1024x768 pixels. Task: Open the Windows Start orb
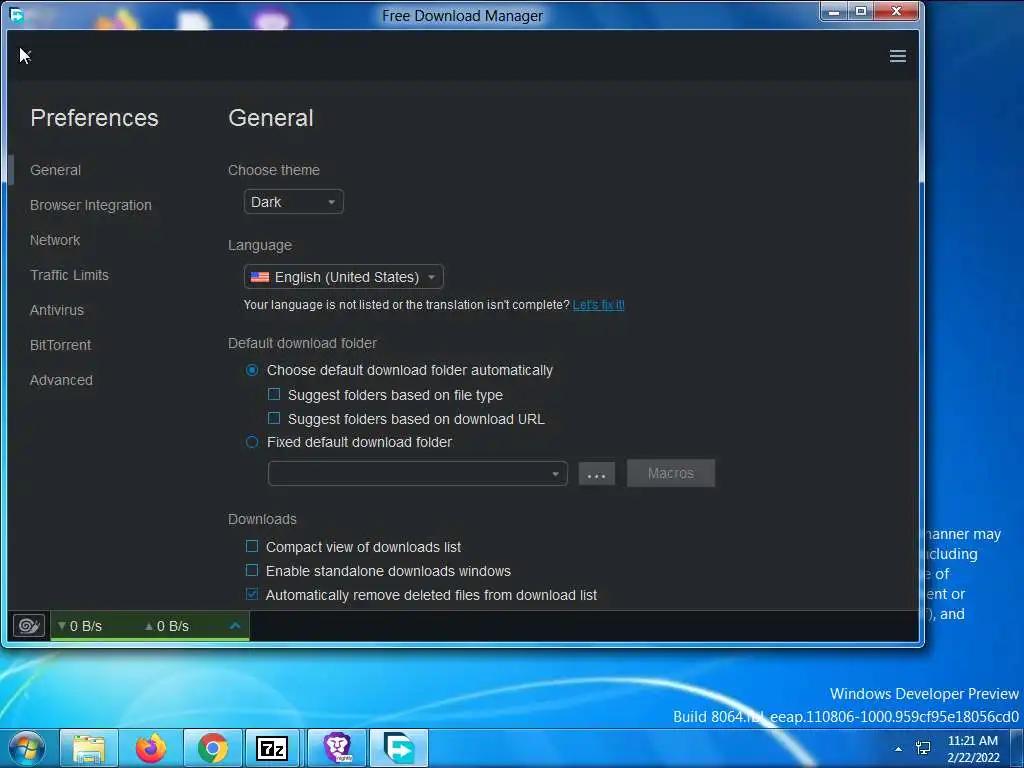27,748
